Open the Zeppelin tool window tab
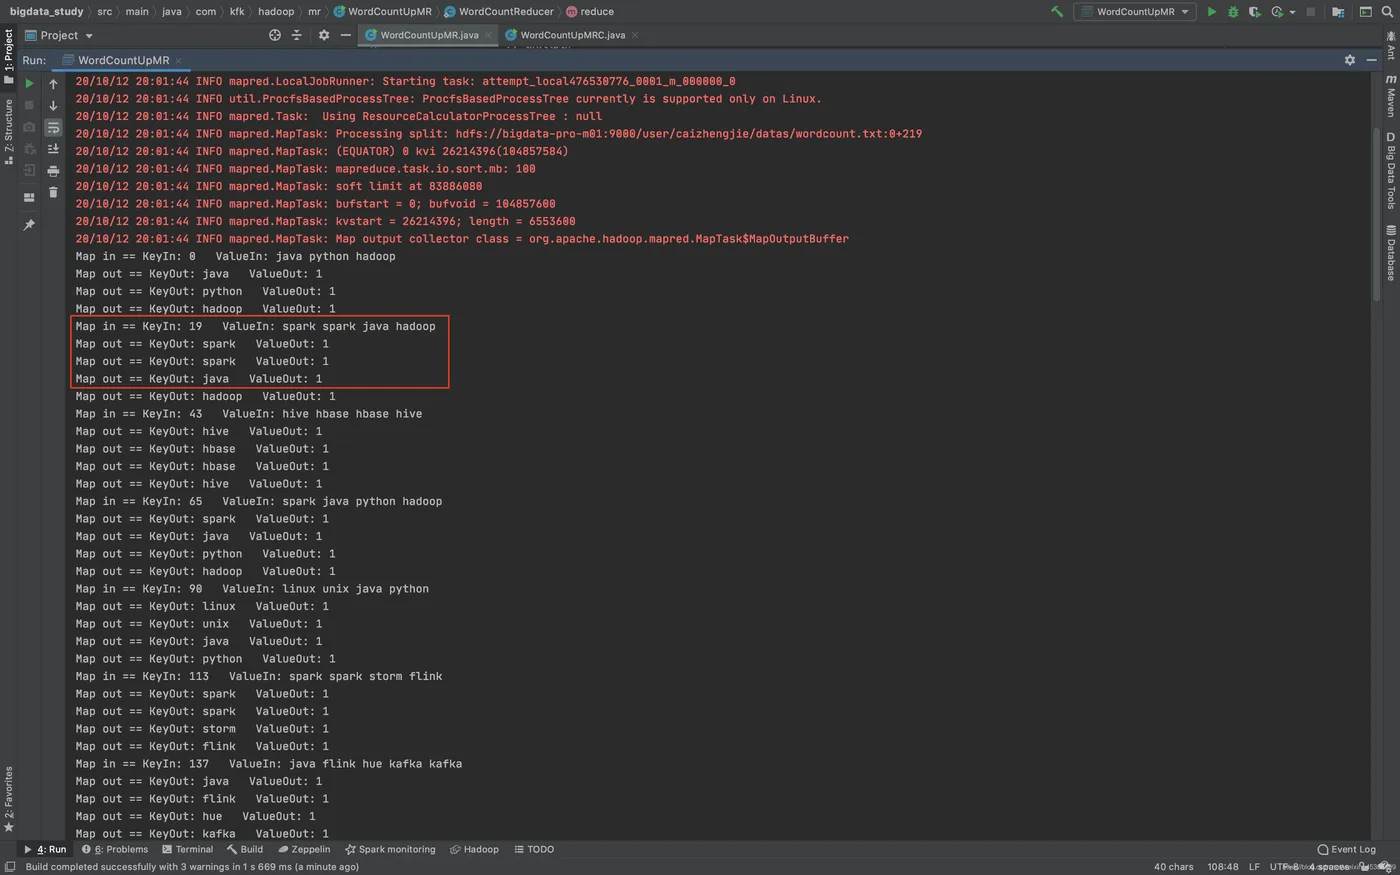The image size is (1400, 875). point(304,849)
